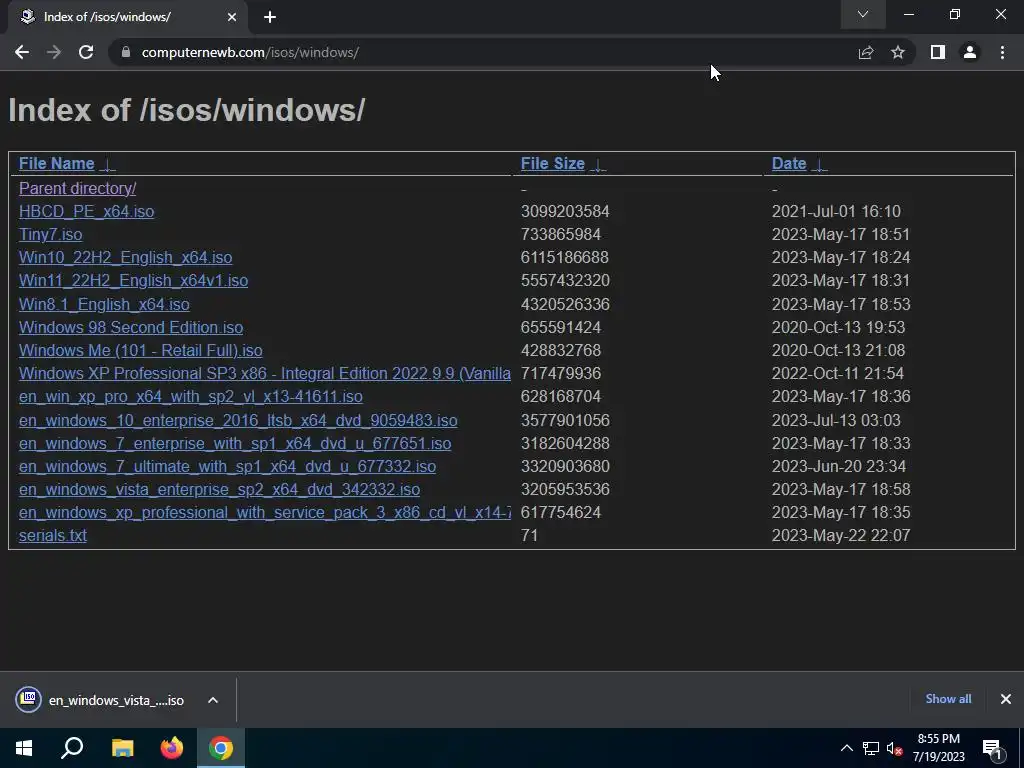Click date 2023-Jul-13 03:03
1024x768 pixels.
pos(836,420)
